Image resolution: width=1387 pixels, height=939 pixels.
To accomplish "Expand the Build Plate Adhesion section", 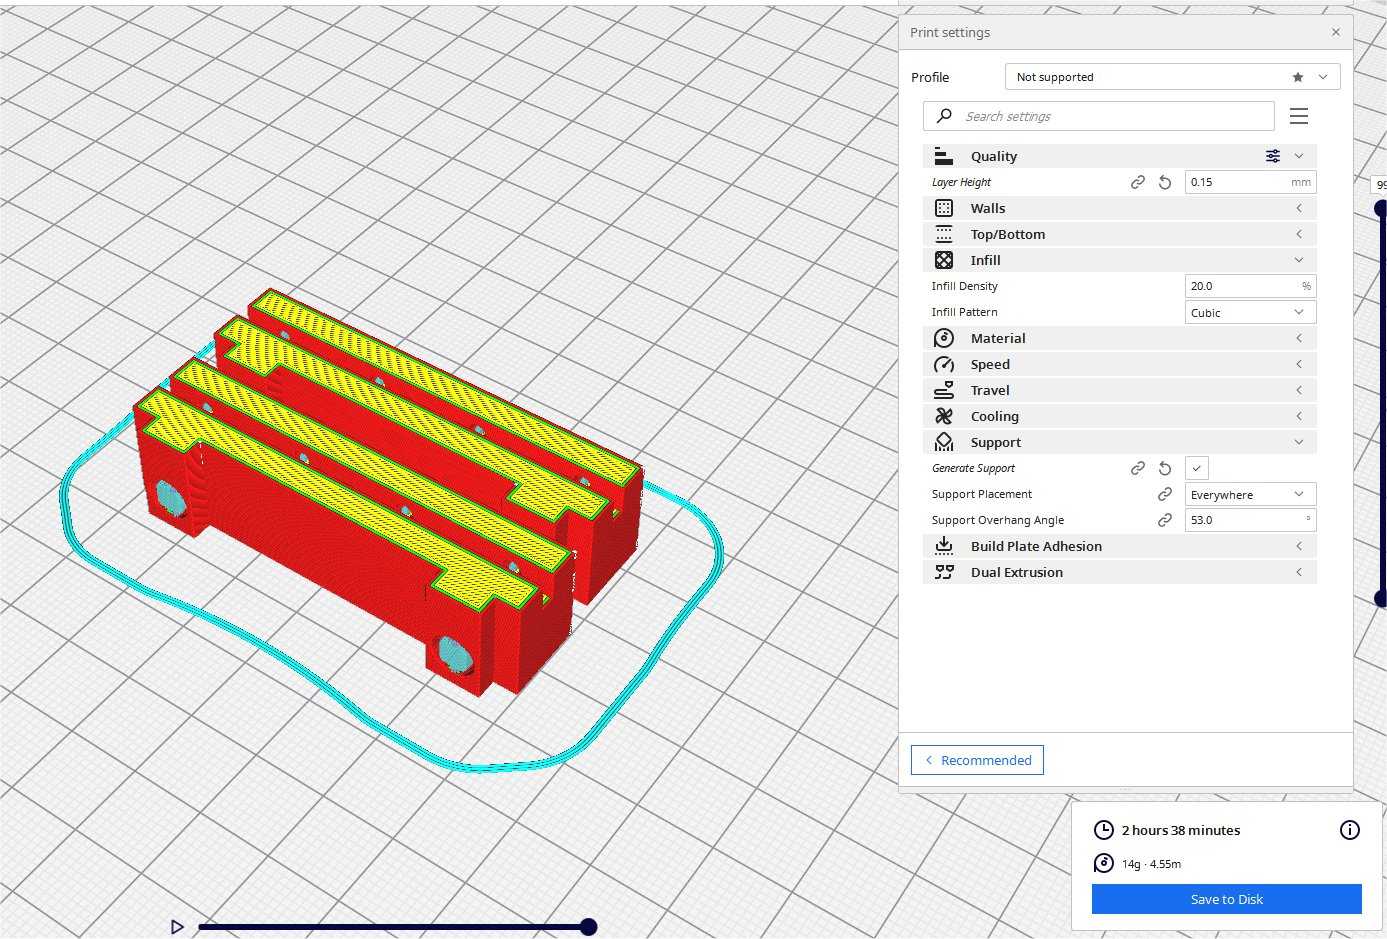I will (1120, 546).
